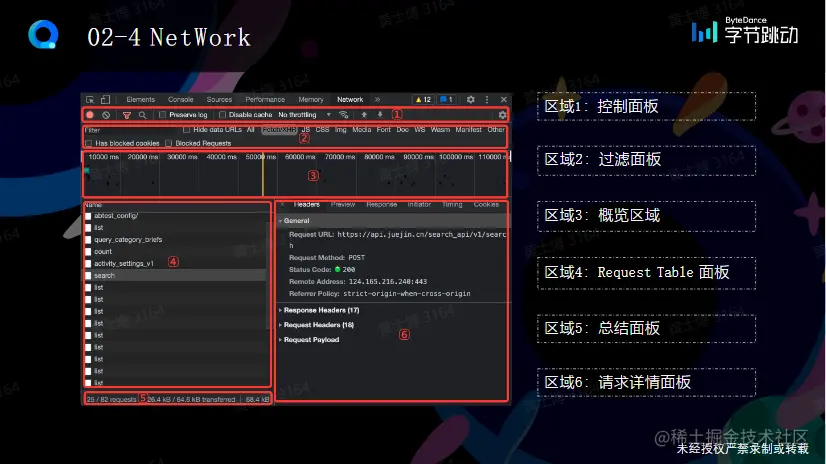The height and width of the screenshot is (464, 826).
Task: Filter requests by Img type
Action: tap(341, 130)
